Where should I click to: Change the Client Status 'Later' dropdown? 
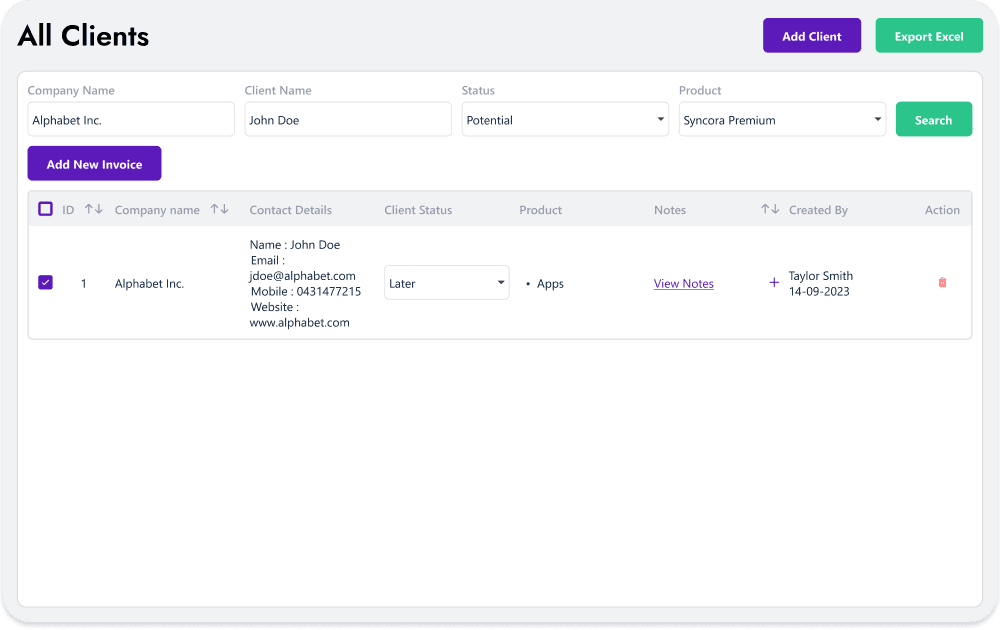(x=446, y=283)
